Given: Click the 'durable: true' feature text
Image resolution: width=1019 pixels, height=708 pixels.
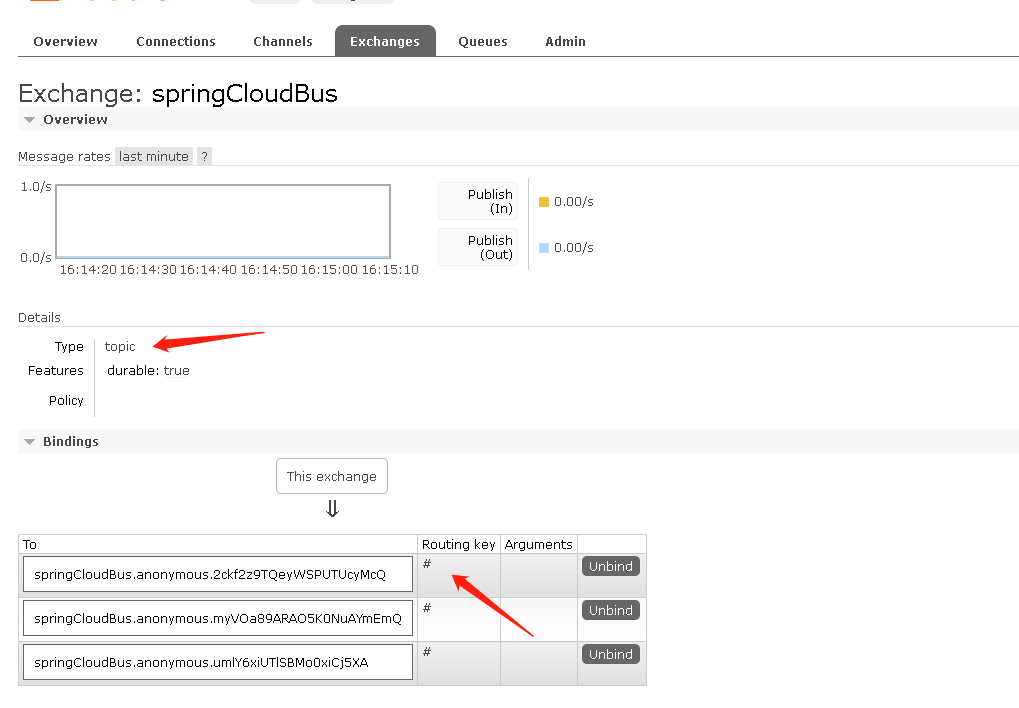Looking at the screenshot, I should click(148, 371).
